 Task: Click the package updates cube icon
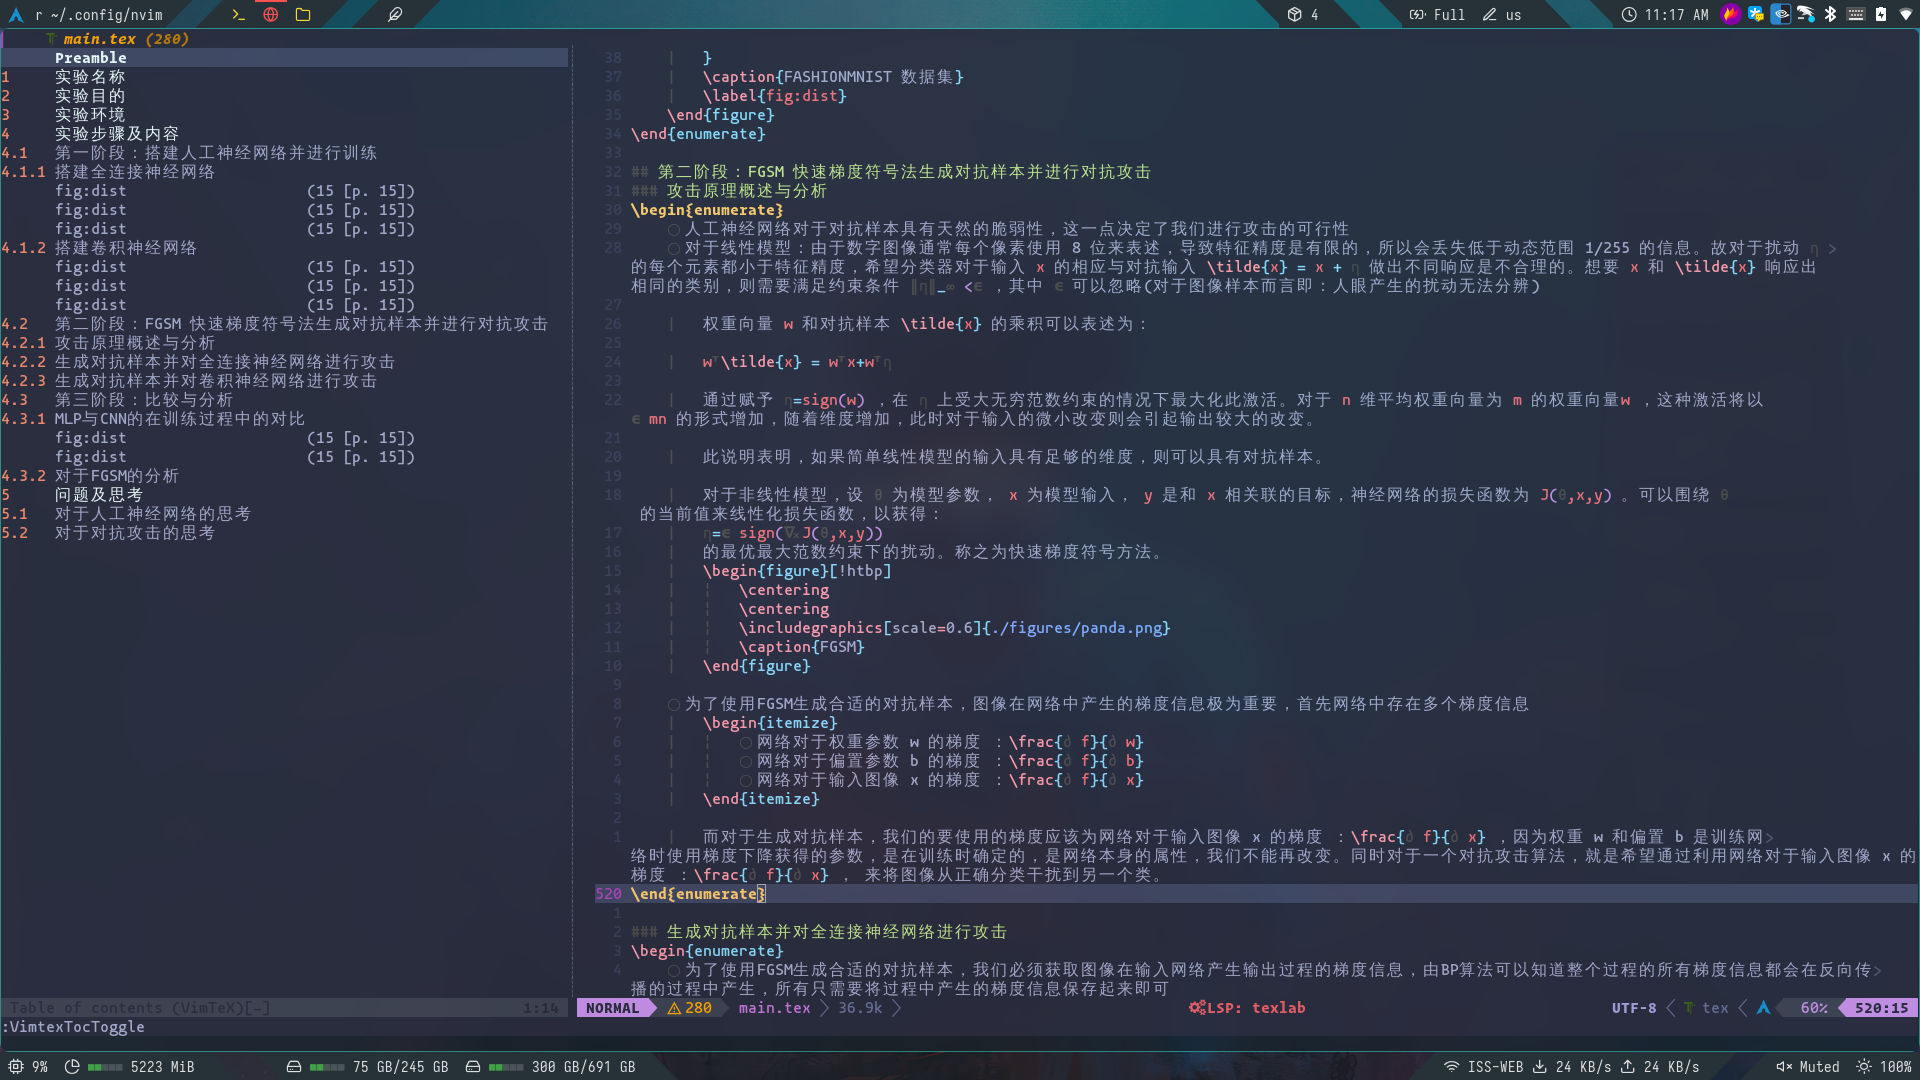(1294, 14)
